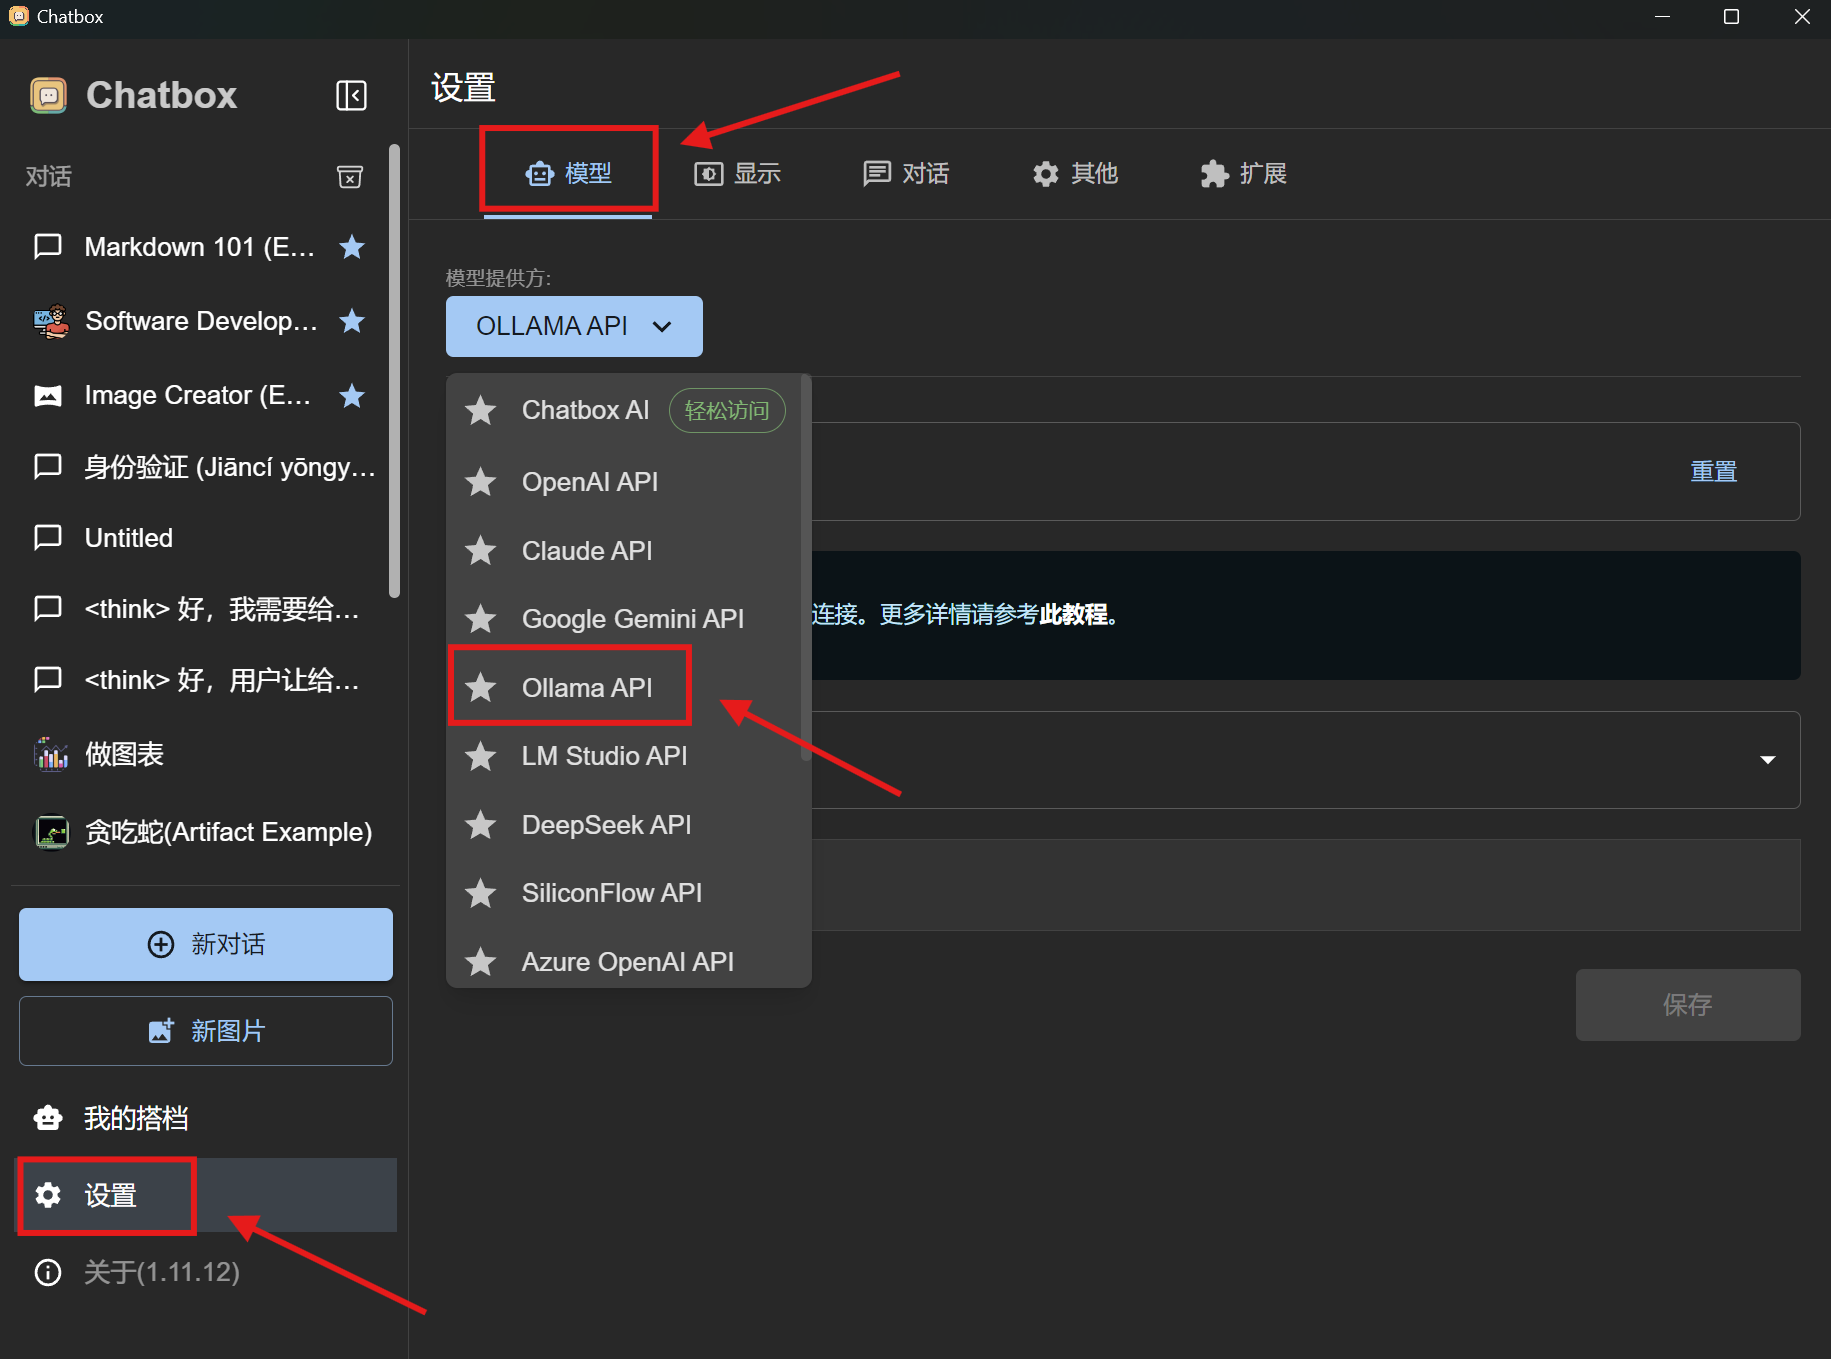Open 关于(1.11.12) about page
This screenshot has width=1831, height=1359.
click(206, 1272)
